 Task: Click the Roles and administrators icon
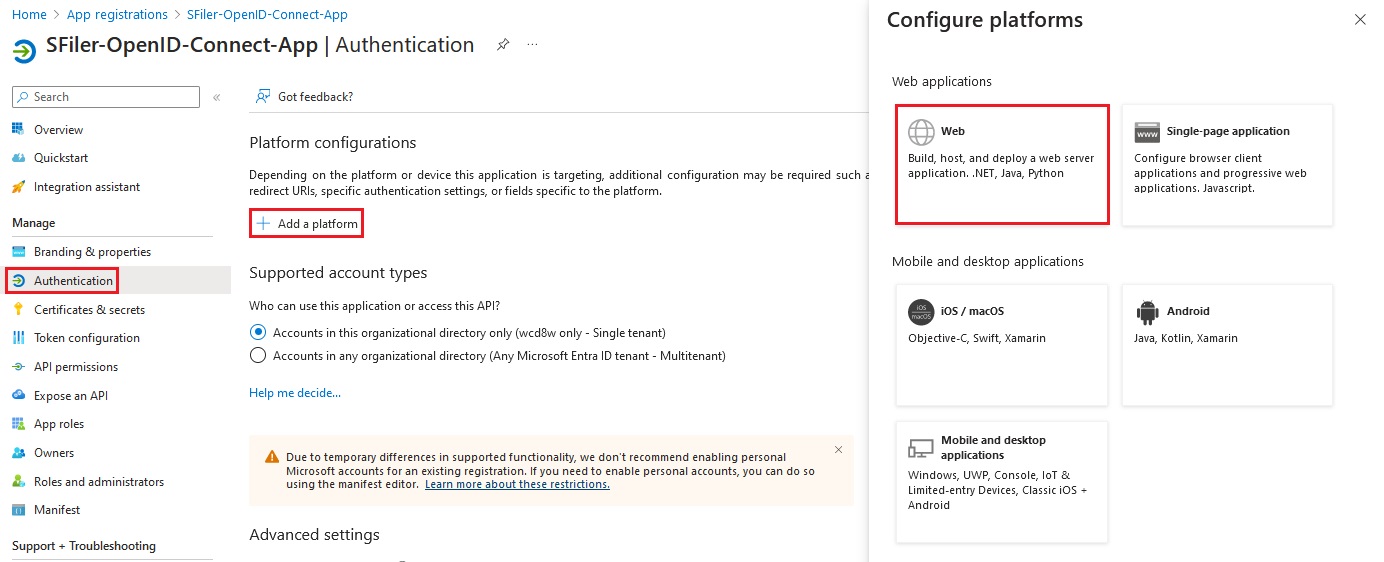[x=18, y=482]
